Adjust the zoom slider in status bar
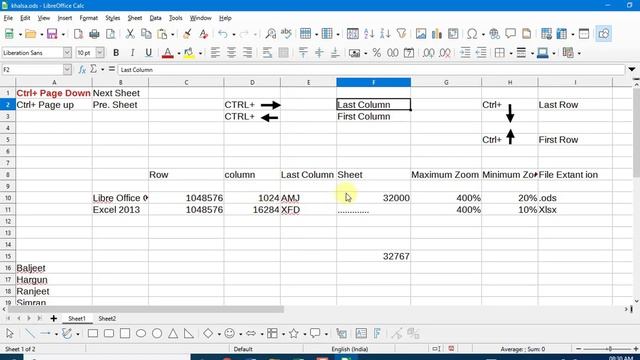Screen dimensions: 640x360 (608, 349)
